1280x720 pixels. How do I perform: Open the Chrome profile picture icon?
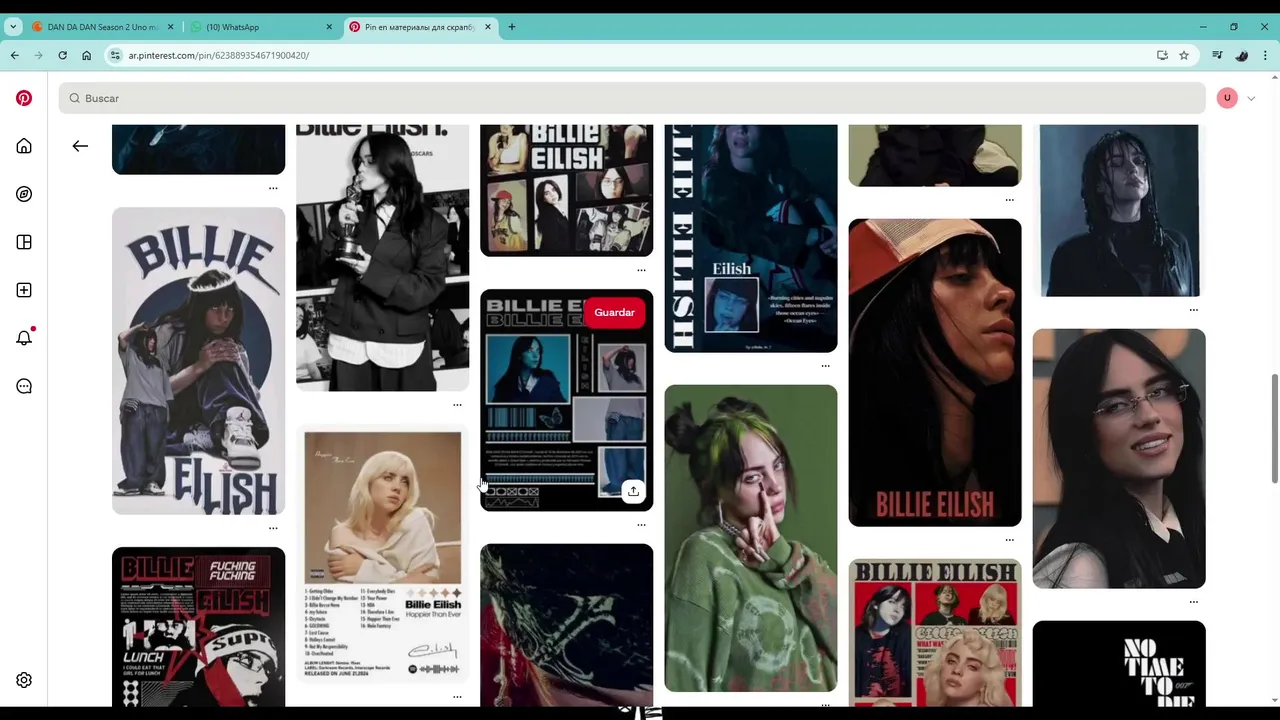(x=1241, y=55)
